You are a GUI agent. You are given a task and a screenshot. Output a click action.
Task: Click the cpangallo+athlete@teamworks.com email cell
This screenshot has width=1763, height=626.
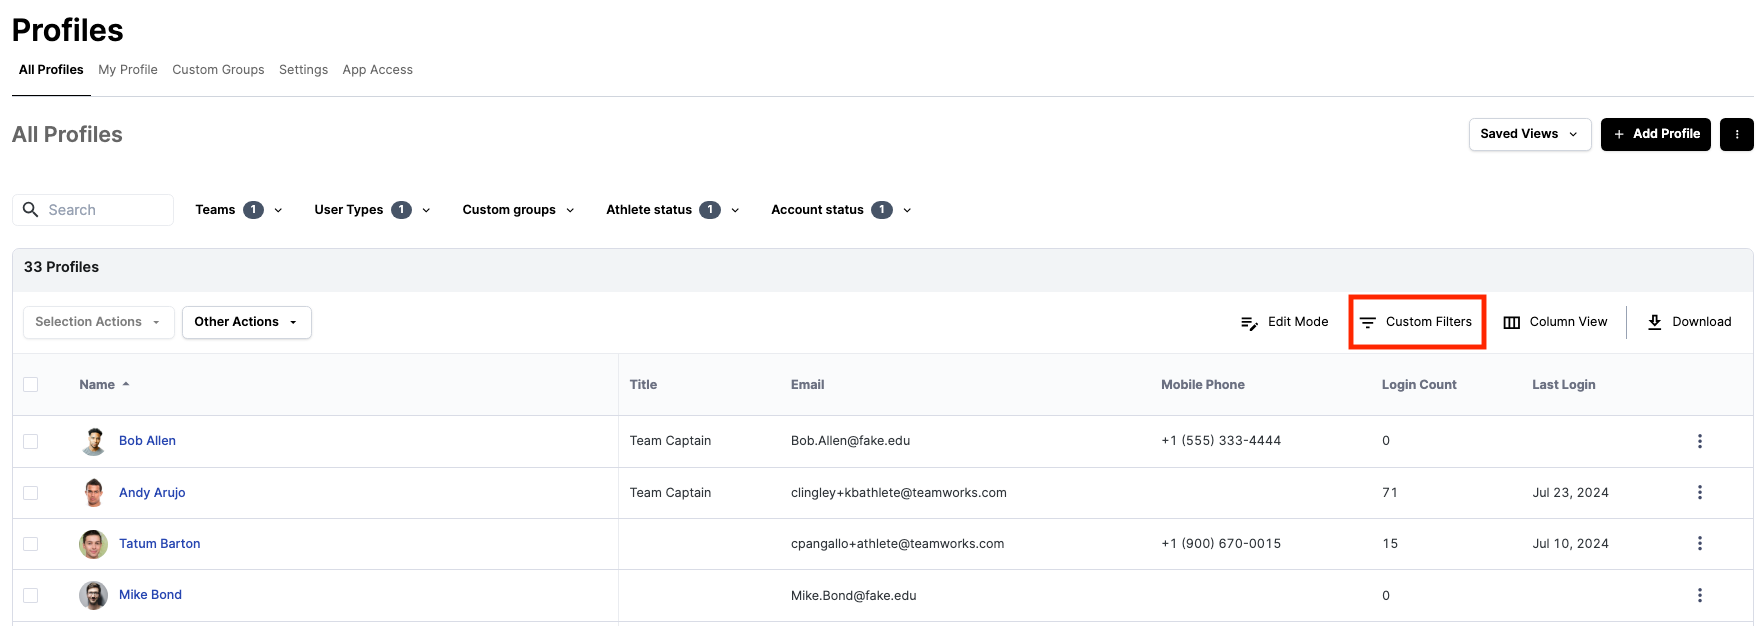897,544
